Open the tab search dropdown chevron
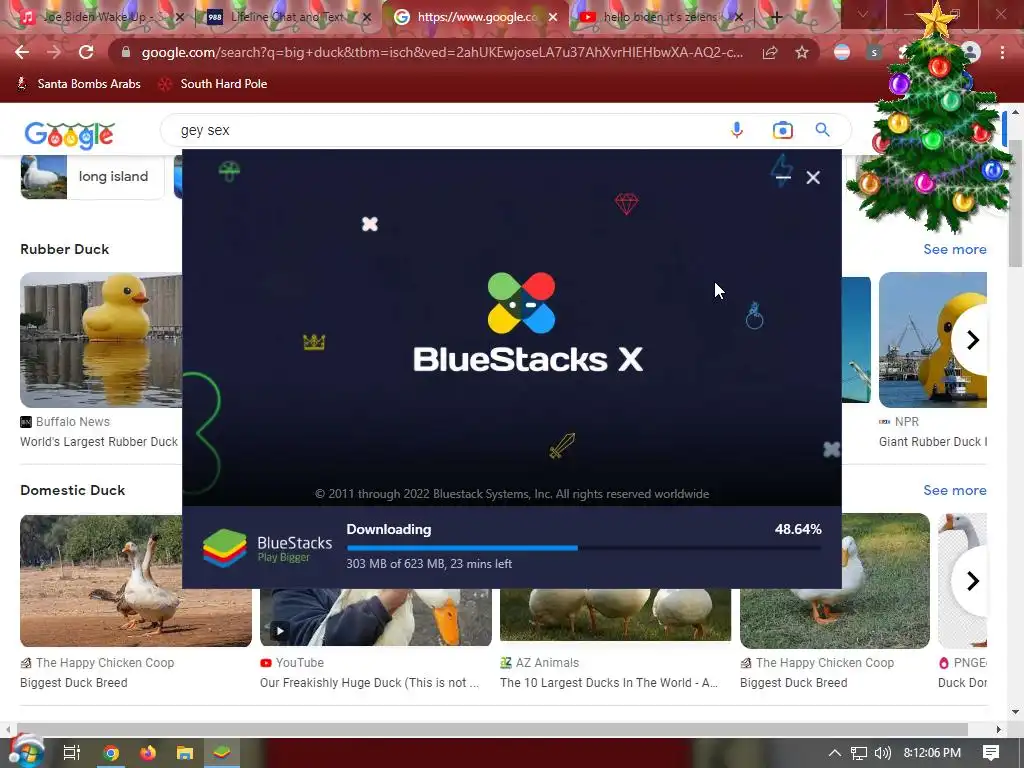The width and height of the screenshot is (1024, 768). point(862,14)
